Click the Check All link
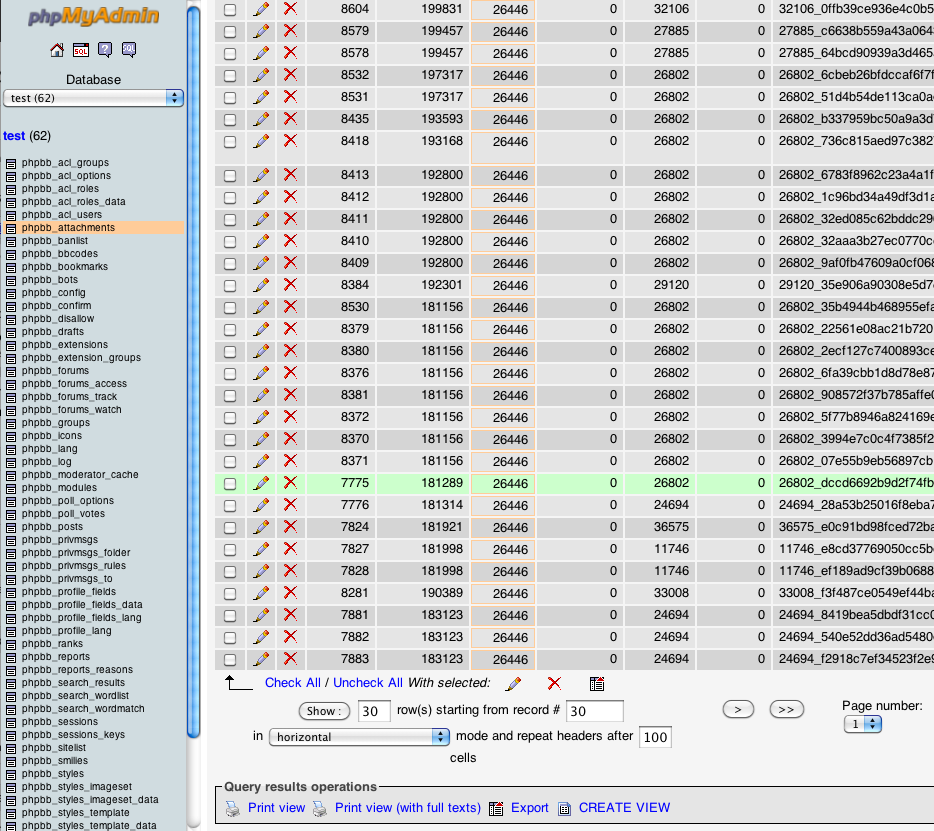 pyautogui.click(x=292, y=683)
